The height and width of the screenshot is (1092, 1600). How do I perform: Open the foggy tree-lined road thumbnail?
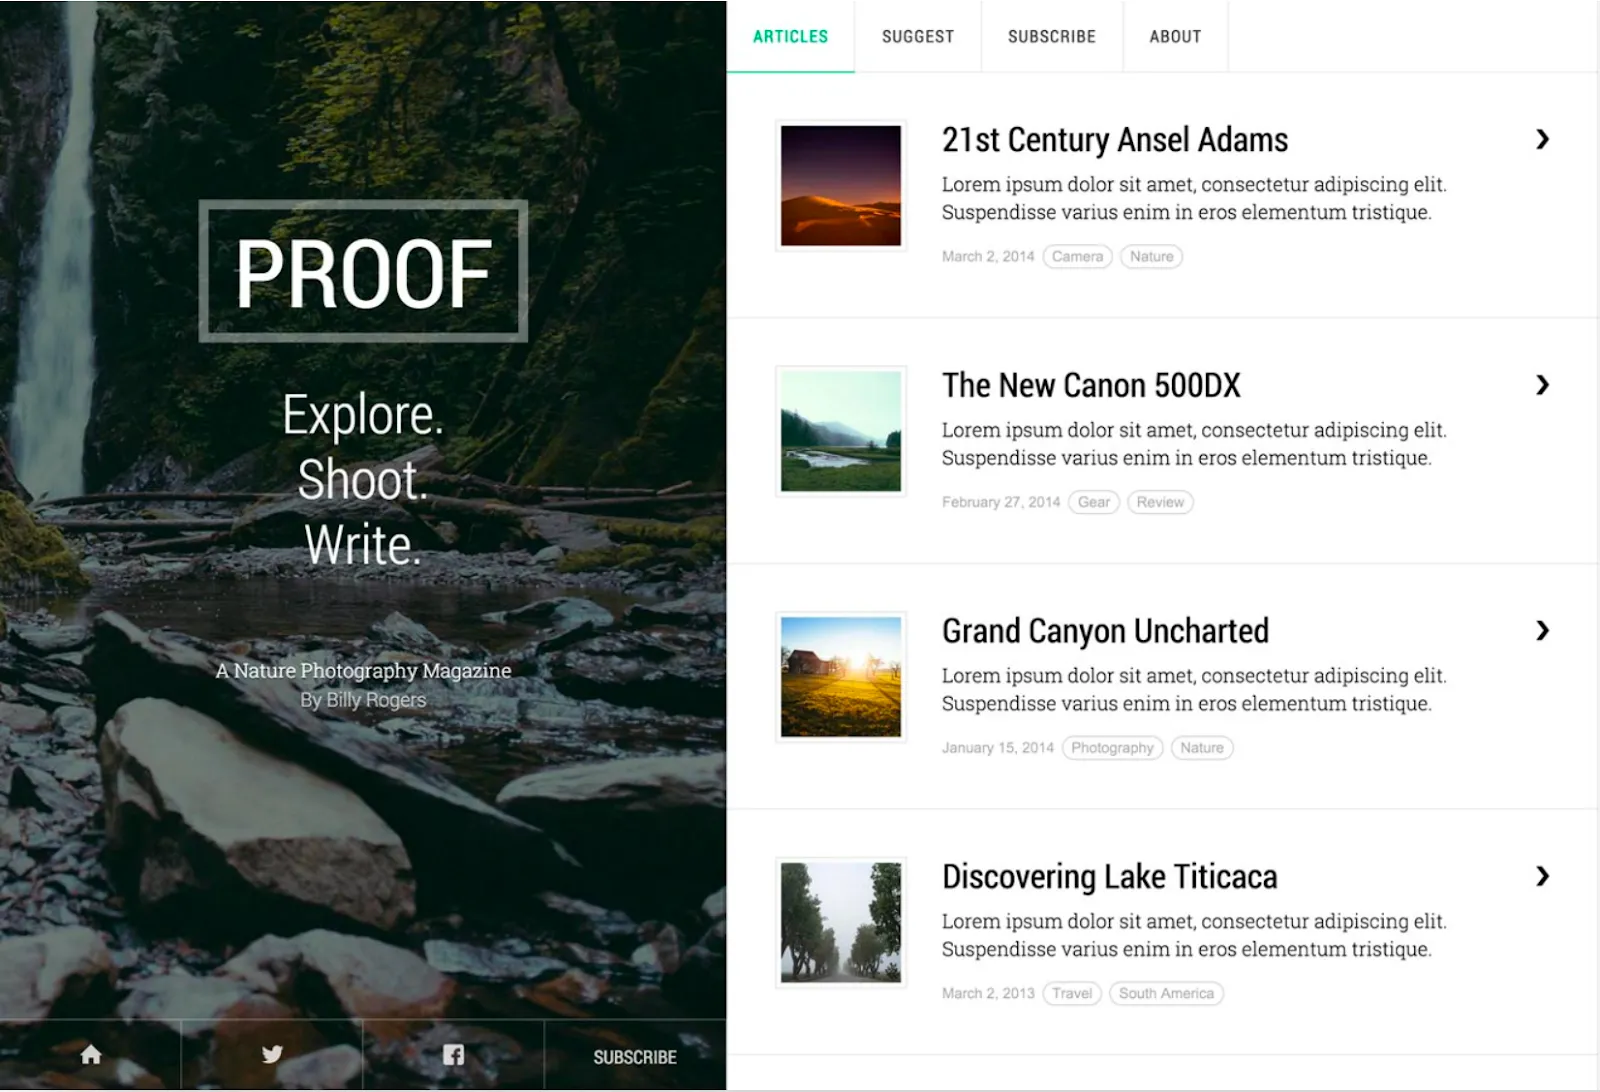tap(841, 922)
